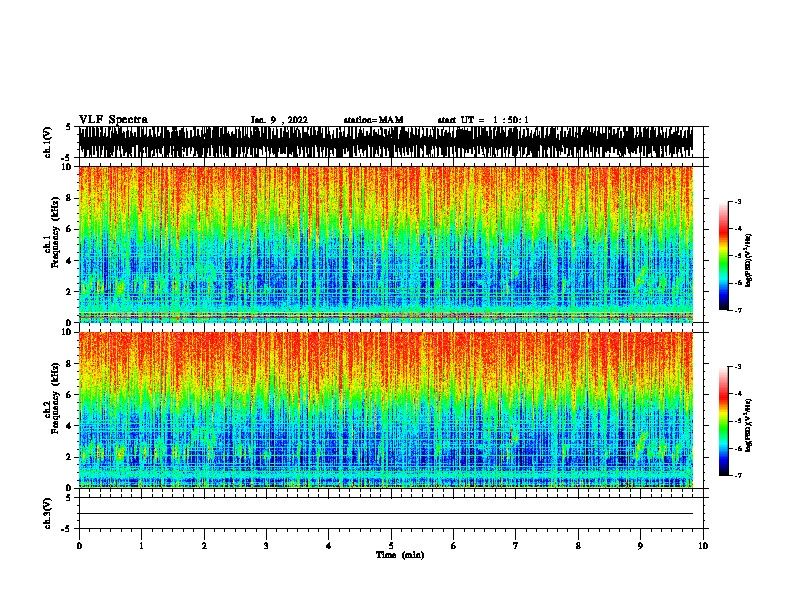Click the "5" tick on the time axis
Screen dimensions: 792x612
pos(391,546)
